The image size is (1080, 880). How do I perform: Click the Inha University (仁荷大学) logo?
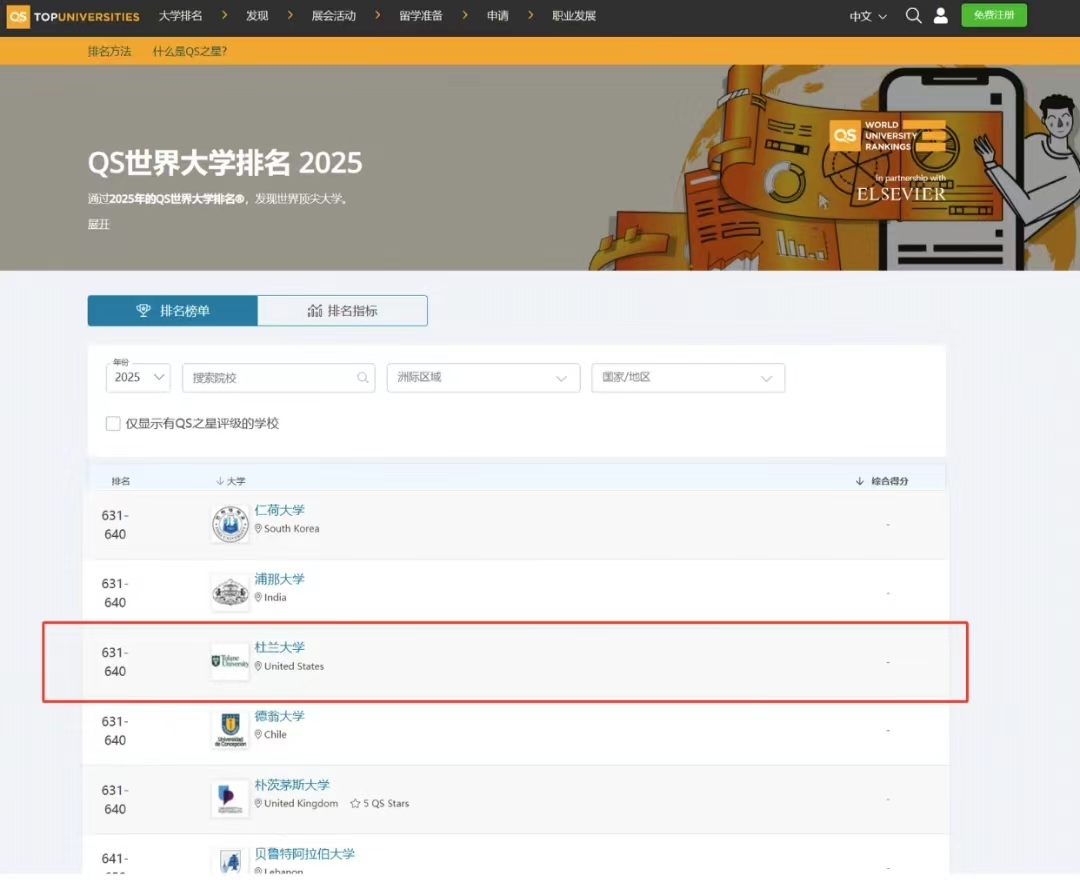[230, 525]
